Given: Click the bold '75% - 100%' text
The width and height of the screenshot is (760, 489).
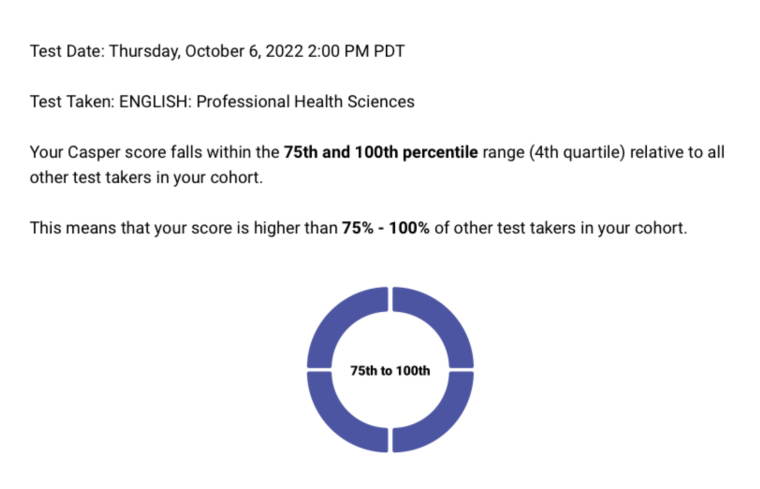Looking at the screenshot, I should (385, 228).
